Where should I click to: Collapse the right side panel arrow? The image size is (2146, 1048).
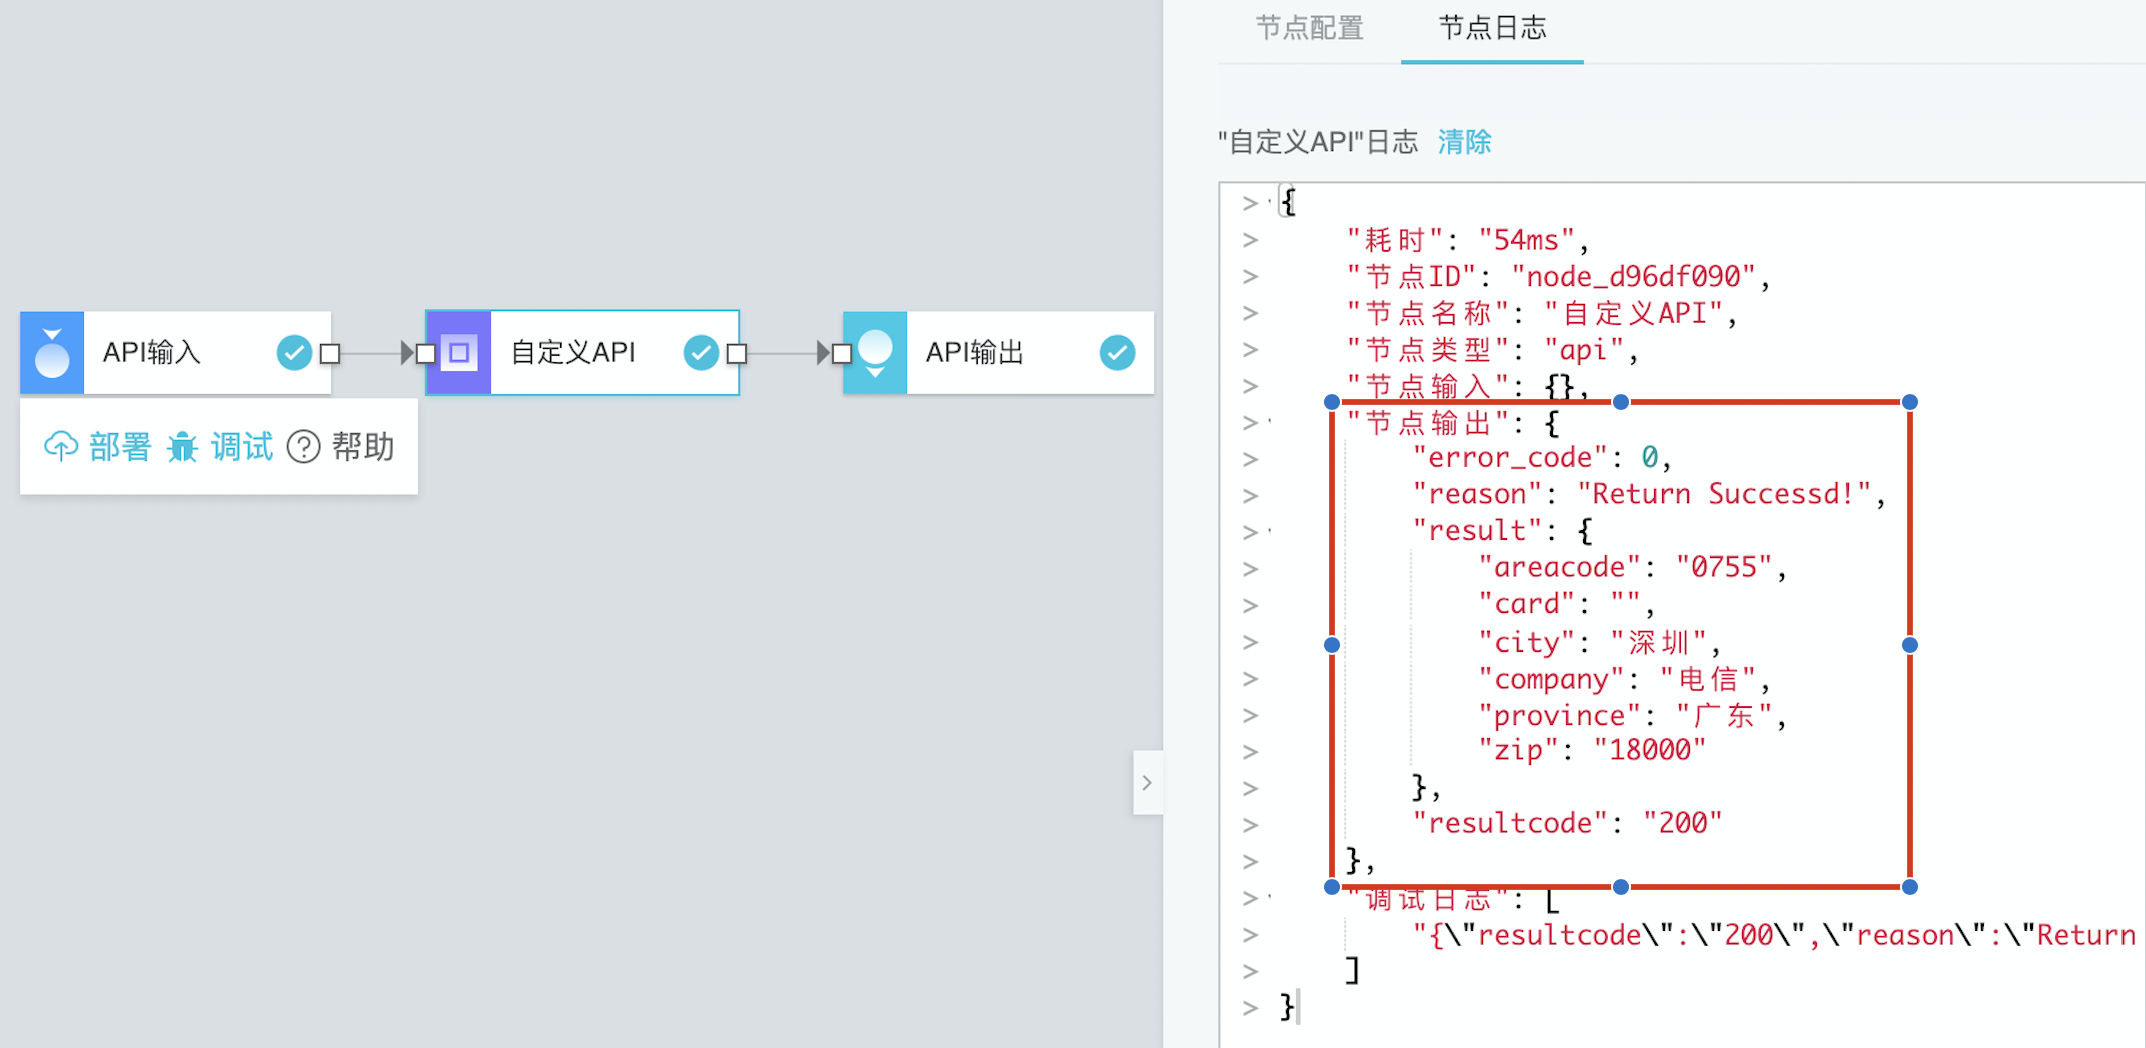[x=1147, y=783]
